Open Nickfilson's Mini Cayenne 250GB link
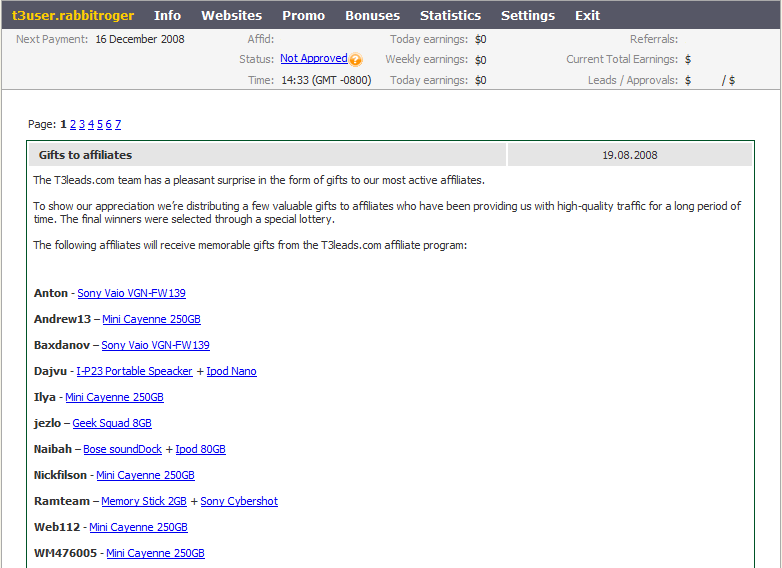The height and width of the screenshot is (568, 782). pos(145,475)
